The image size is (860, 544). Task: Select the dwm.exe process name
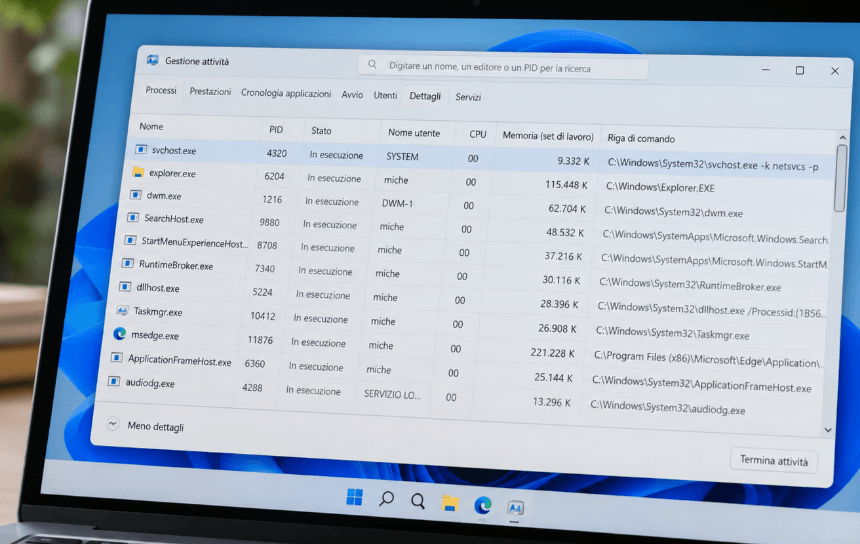(x=164, y=196)
